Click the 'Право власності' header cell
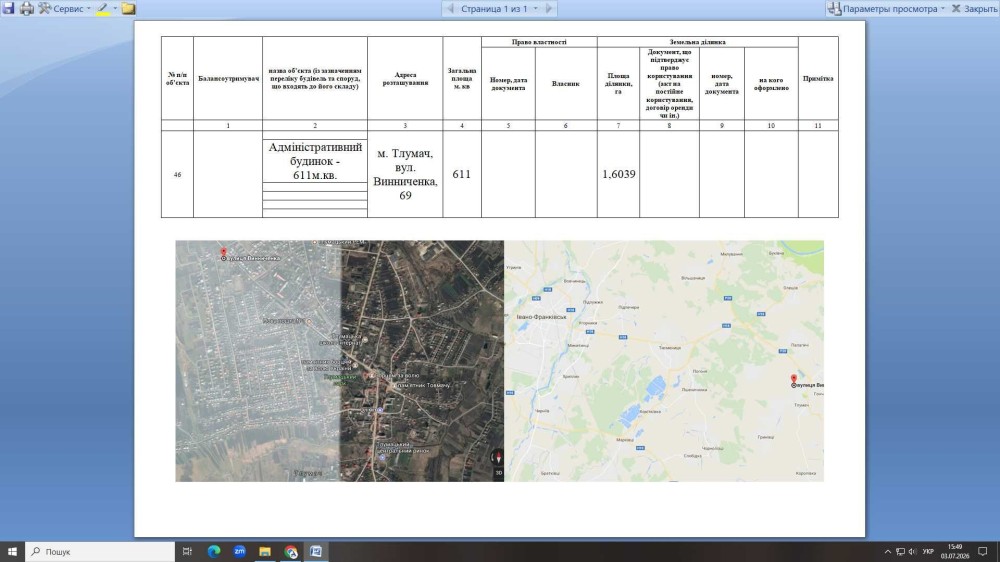The height and width of the screenshot is (562, 1000). pos(539,42)
